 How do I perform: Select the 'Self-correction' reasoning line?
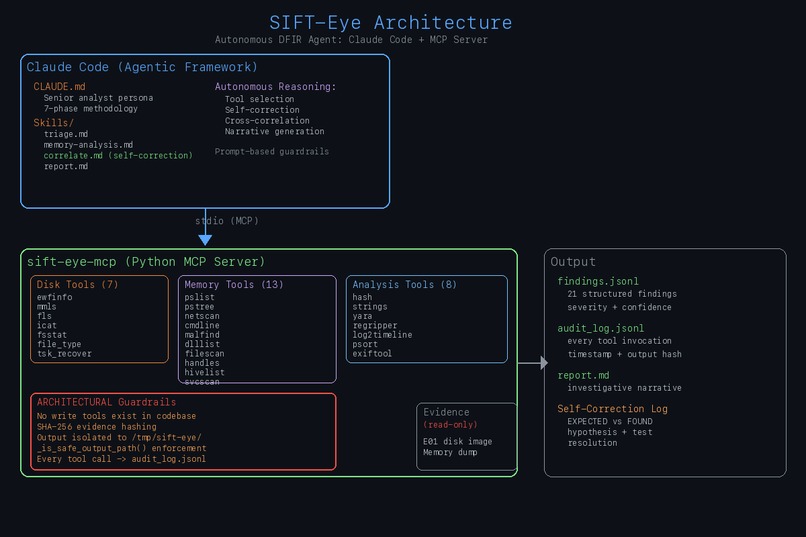tap(262, 109)
